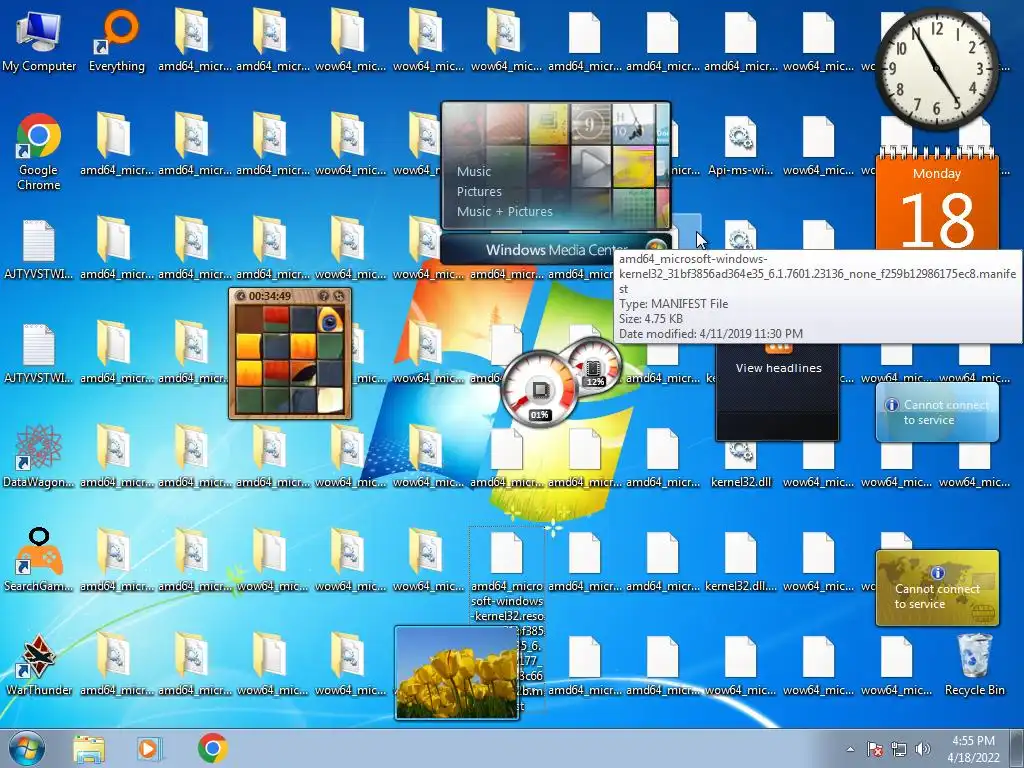Open the Google Chrome desktop shortcut
Viewport: 1024px width, 768px height.
pyautogui.click(x=39, y=152)
